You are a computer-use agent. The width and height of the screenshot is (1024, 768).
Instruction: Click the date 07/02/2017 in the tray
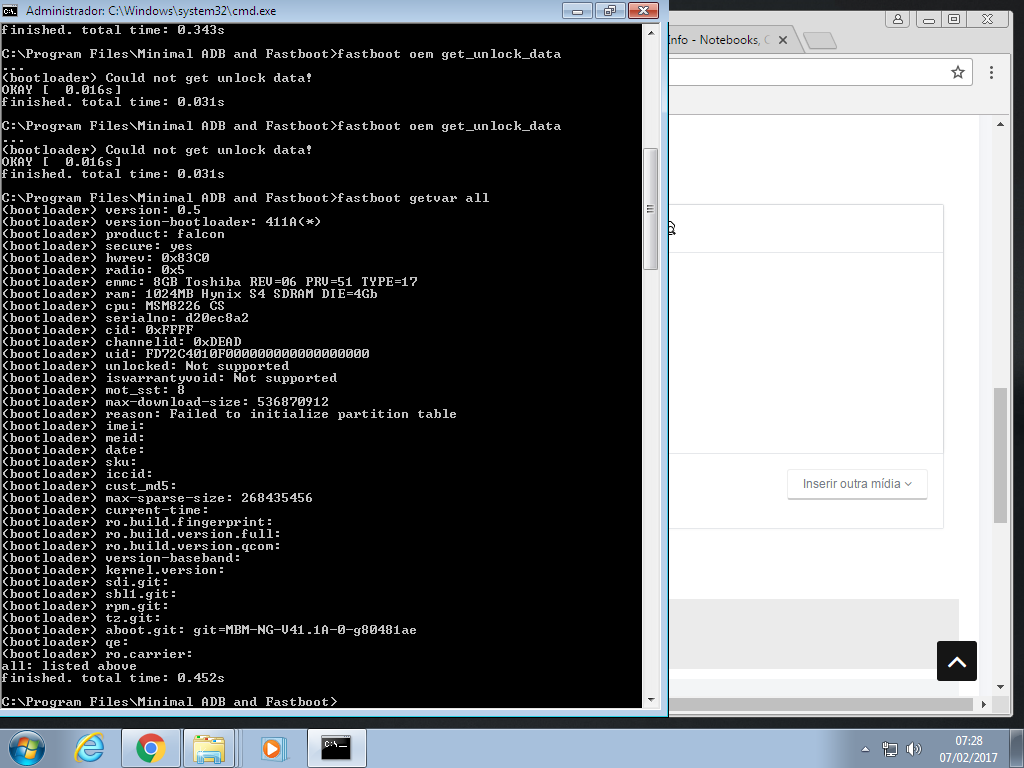968,758
